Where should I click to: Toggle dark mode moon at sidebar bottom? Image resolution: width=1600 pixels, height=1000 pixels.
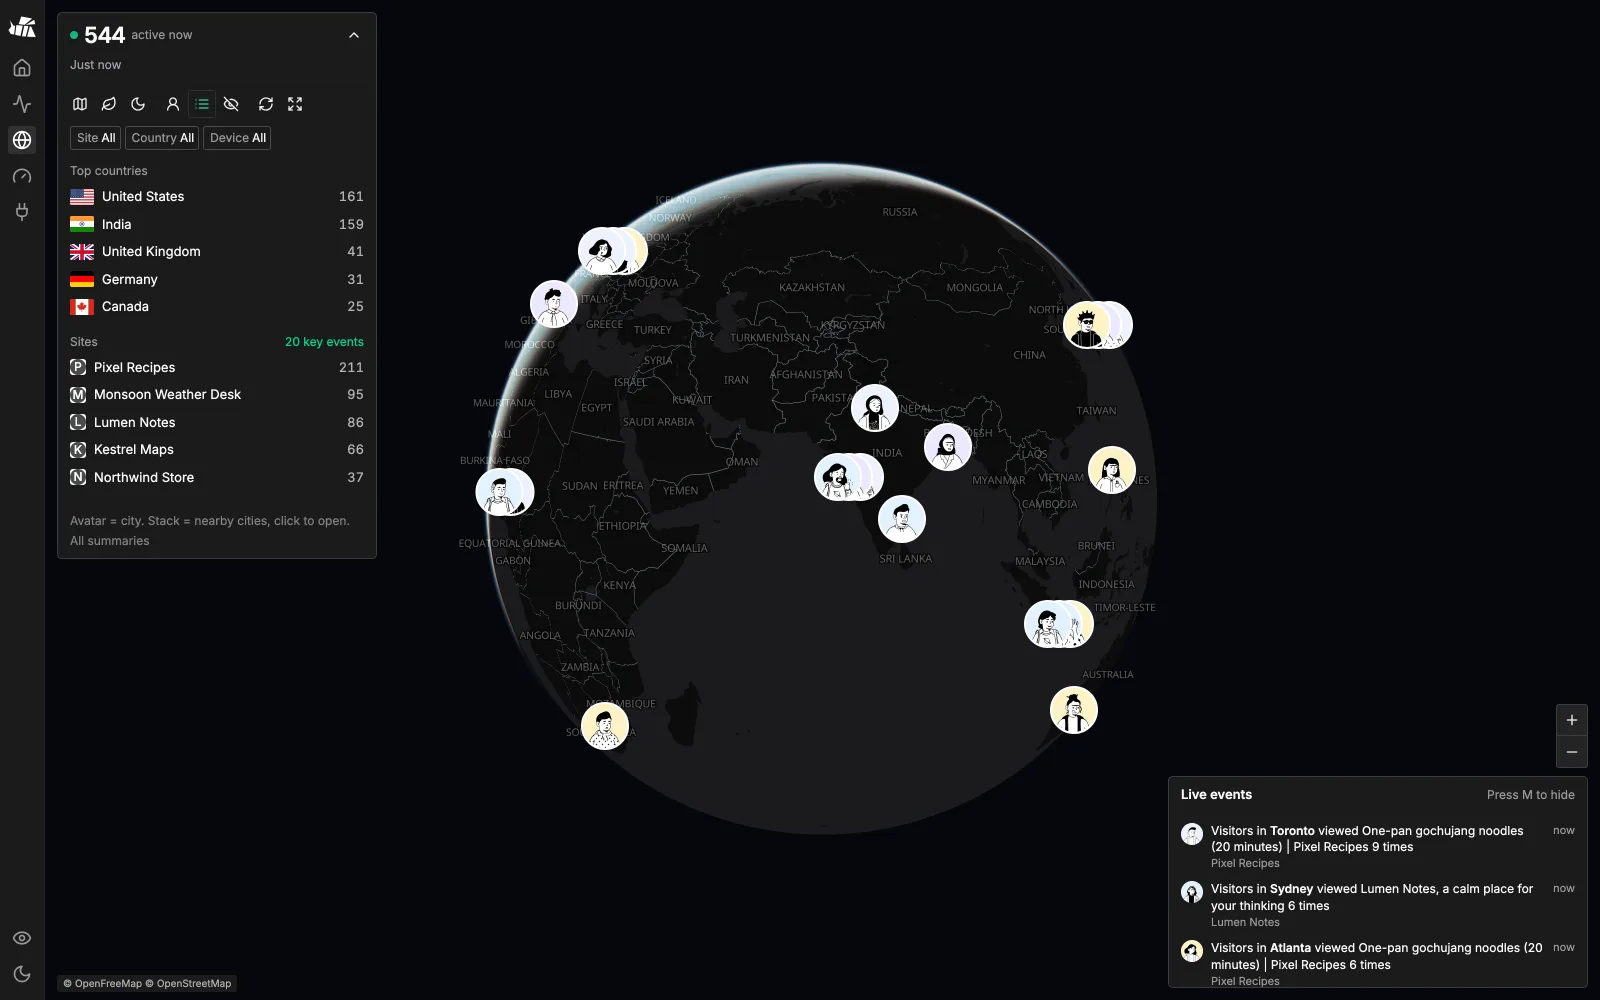pos(22,974)
